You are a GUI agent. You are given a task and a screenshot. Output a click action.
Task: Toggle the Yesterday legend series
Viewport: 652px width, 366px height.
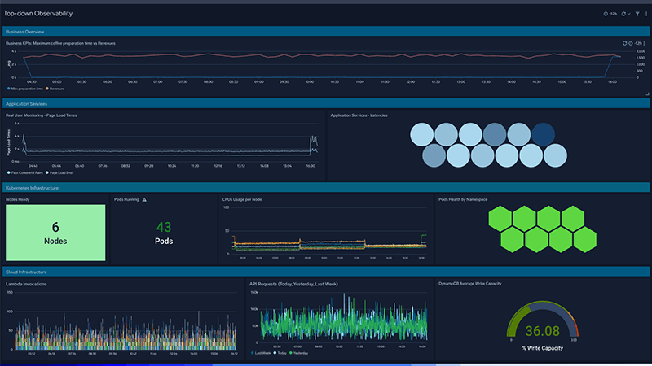click(x=299, y=353)
